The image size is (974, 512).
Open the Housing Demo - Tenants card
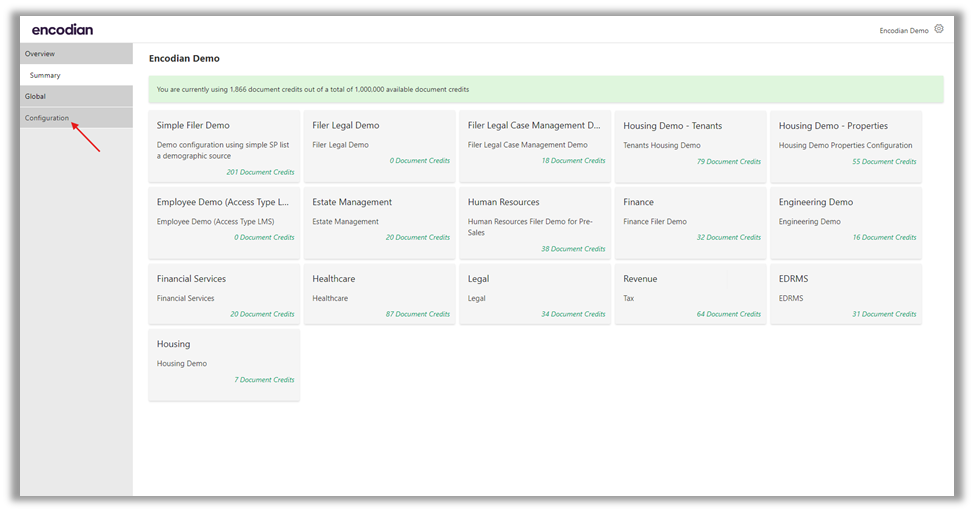[x=690, y=146]
